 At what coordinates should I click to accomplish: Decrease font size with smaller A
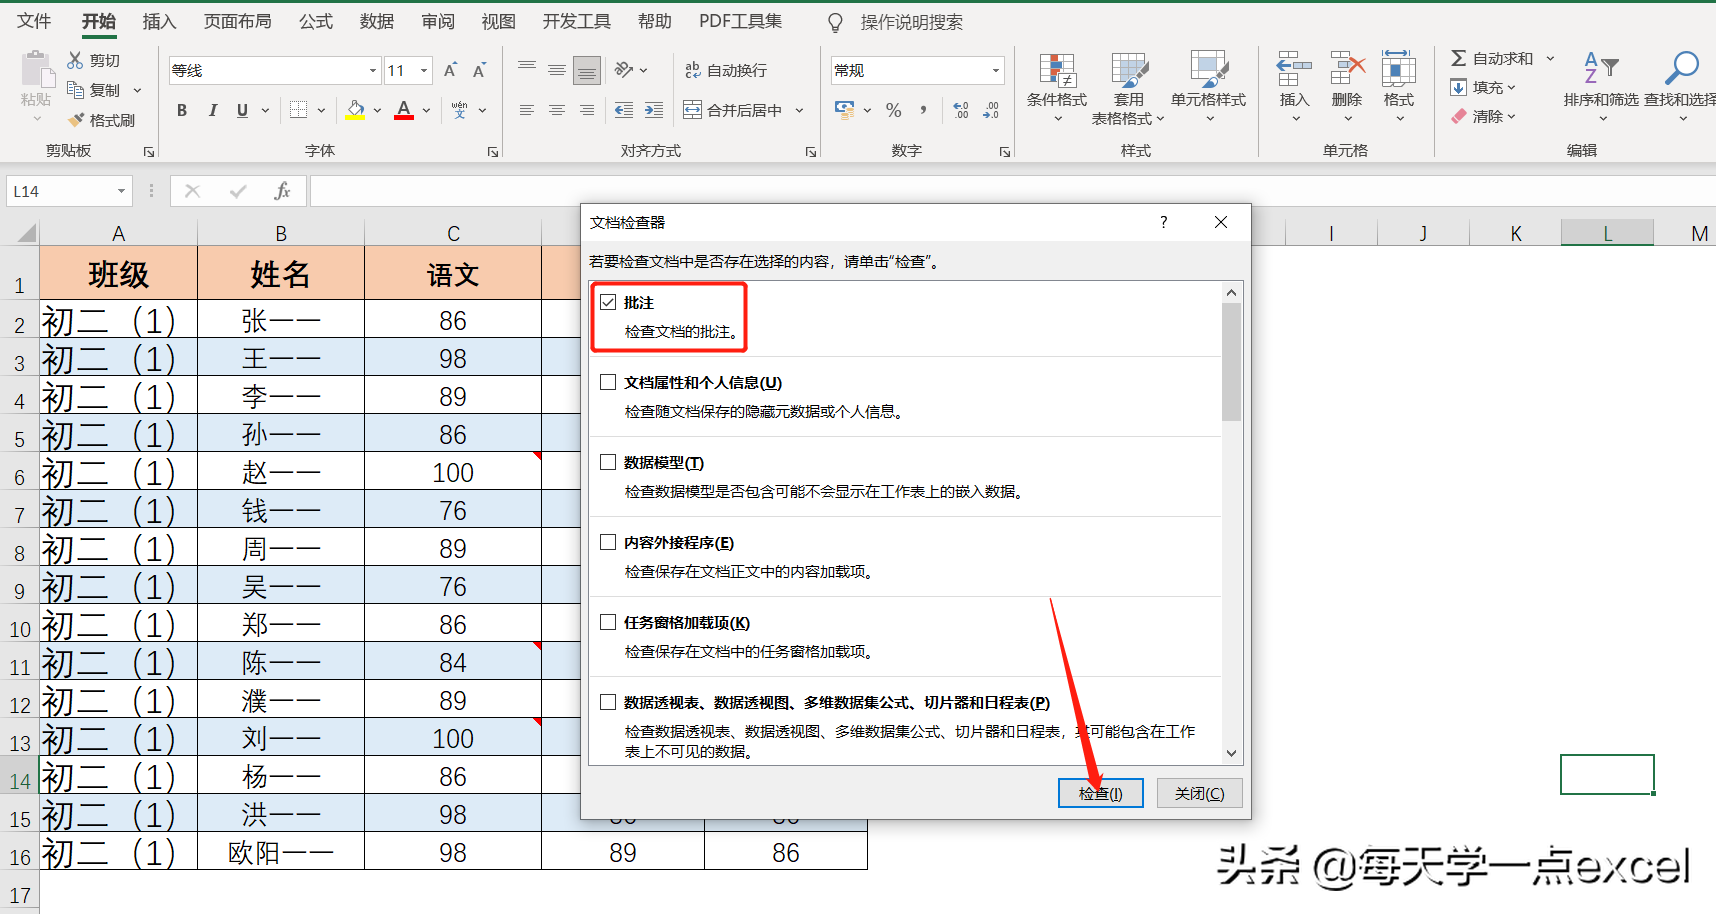click(x=479, y=70)
